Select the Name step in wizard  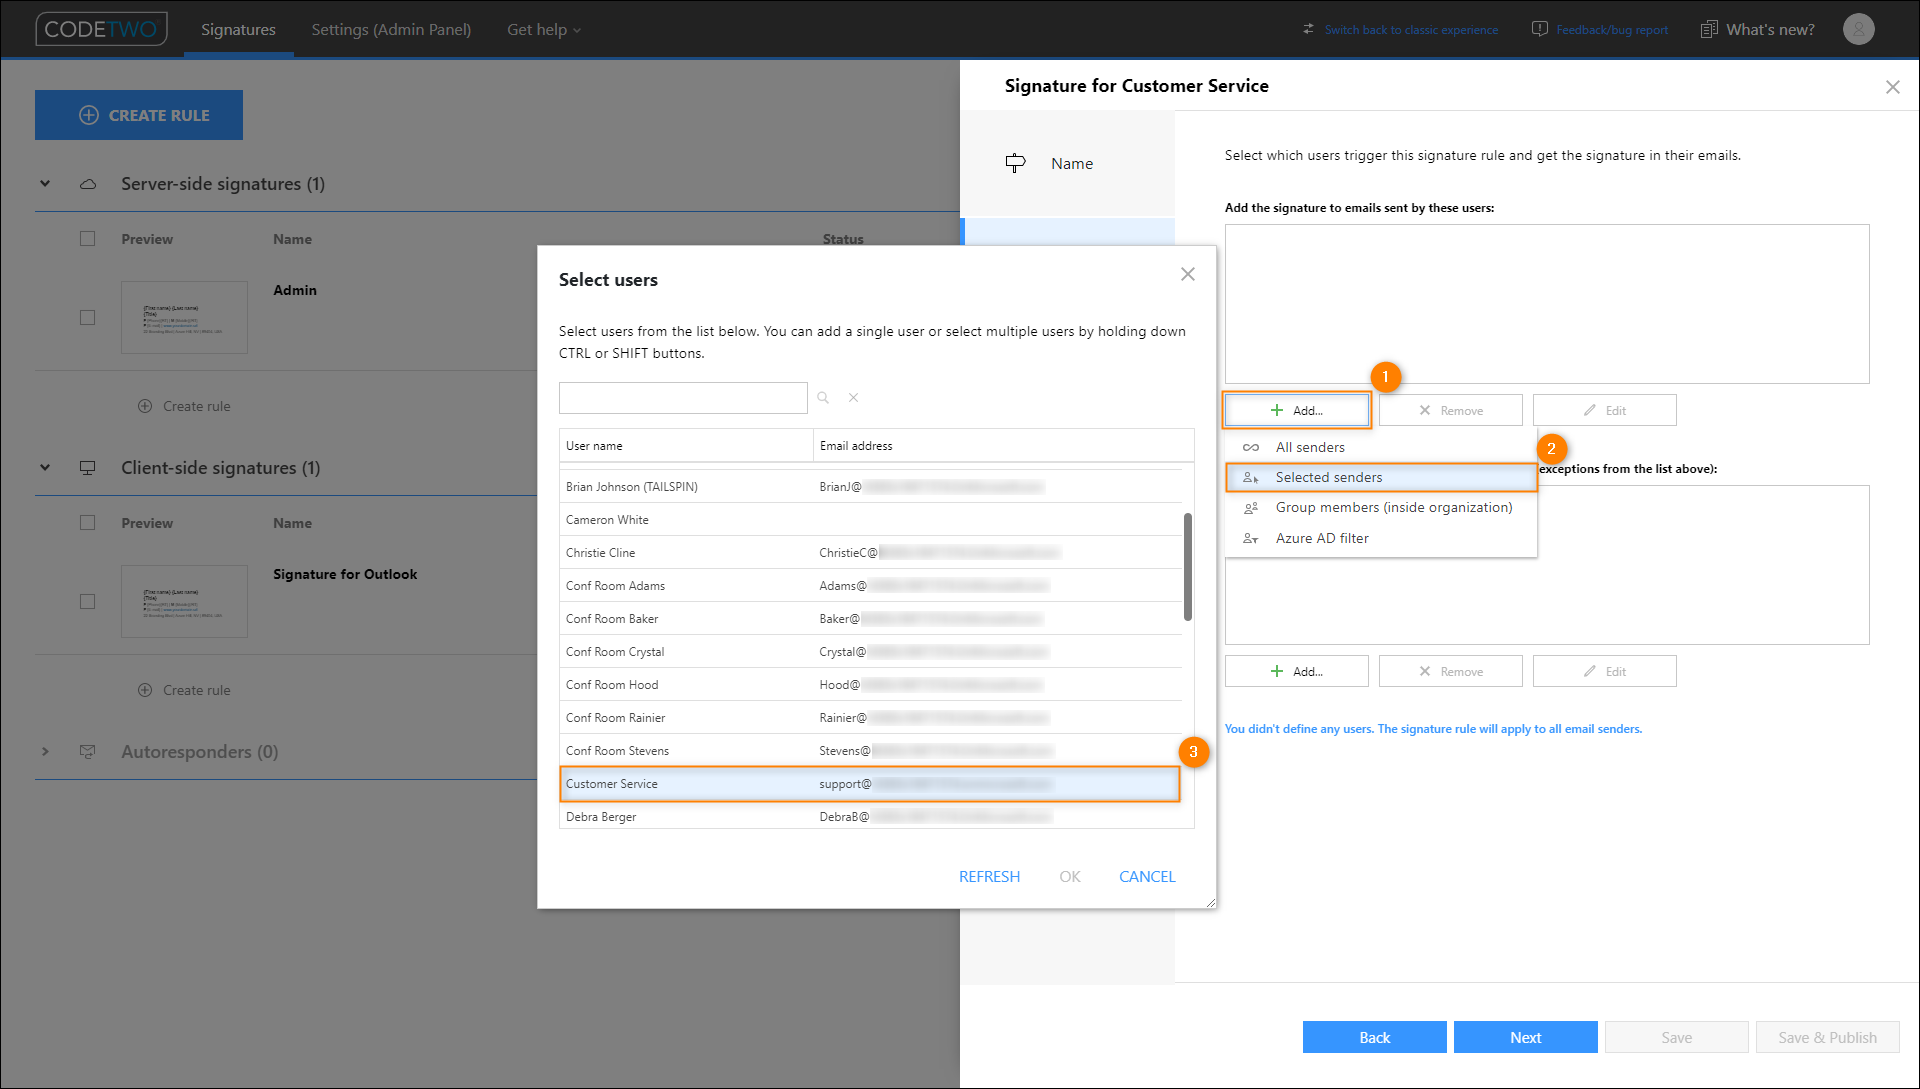point(1067,163)
